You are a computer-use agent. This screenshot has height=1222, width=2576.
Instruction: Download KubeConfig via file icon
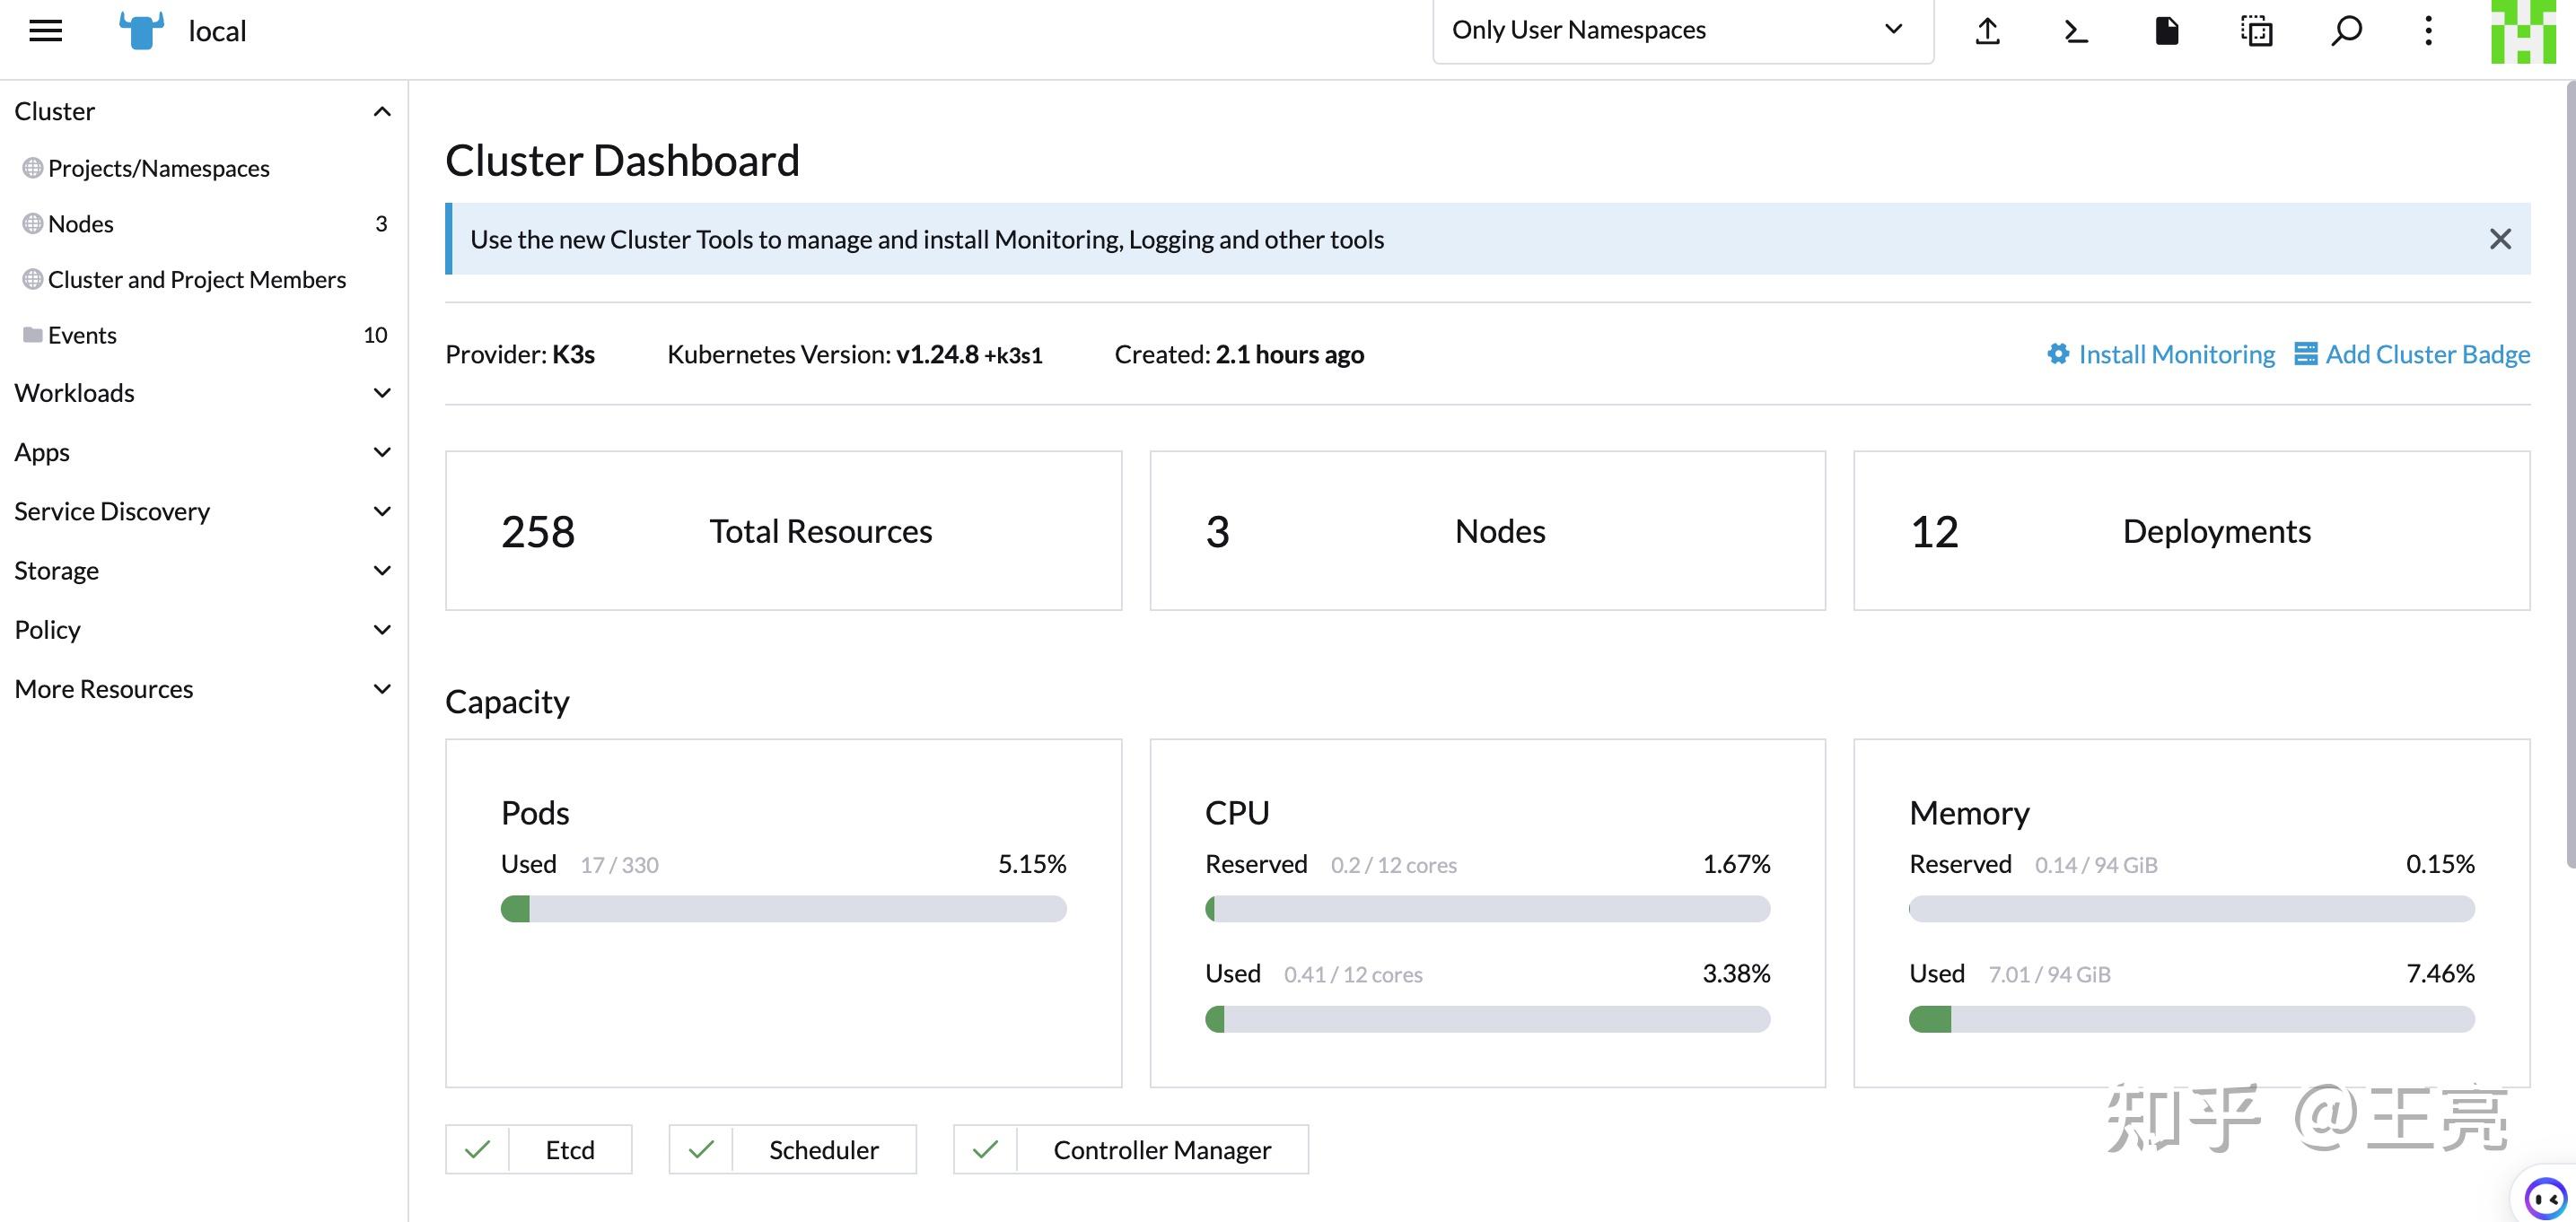[x=2166, y=31]
